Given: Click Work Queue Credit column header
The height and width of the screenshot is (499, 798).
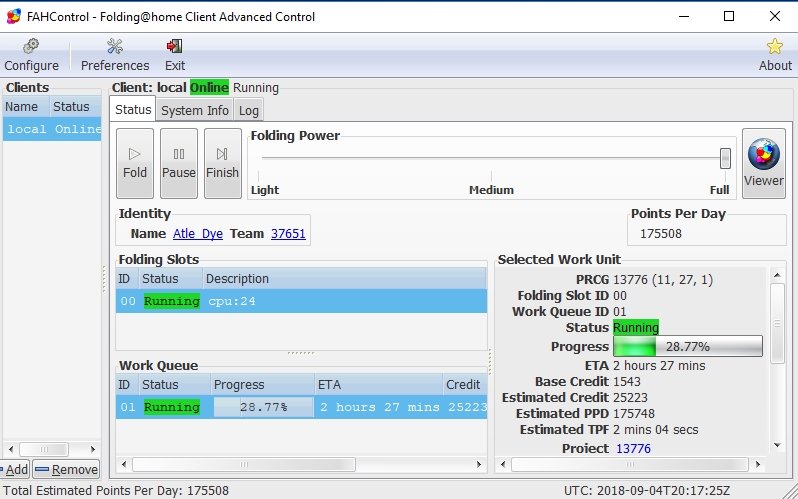Looking at the screenshot, I should click(x=465, y=385).
